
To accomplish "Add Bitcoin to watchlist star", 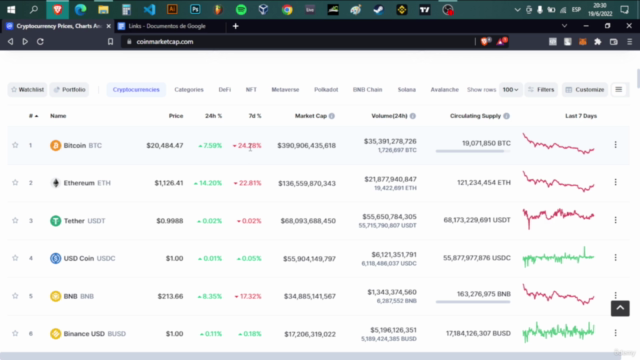I will pos(15,145).
